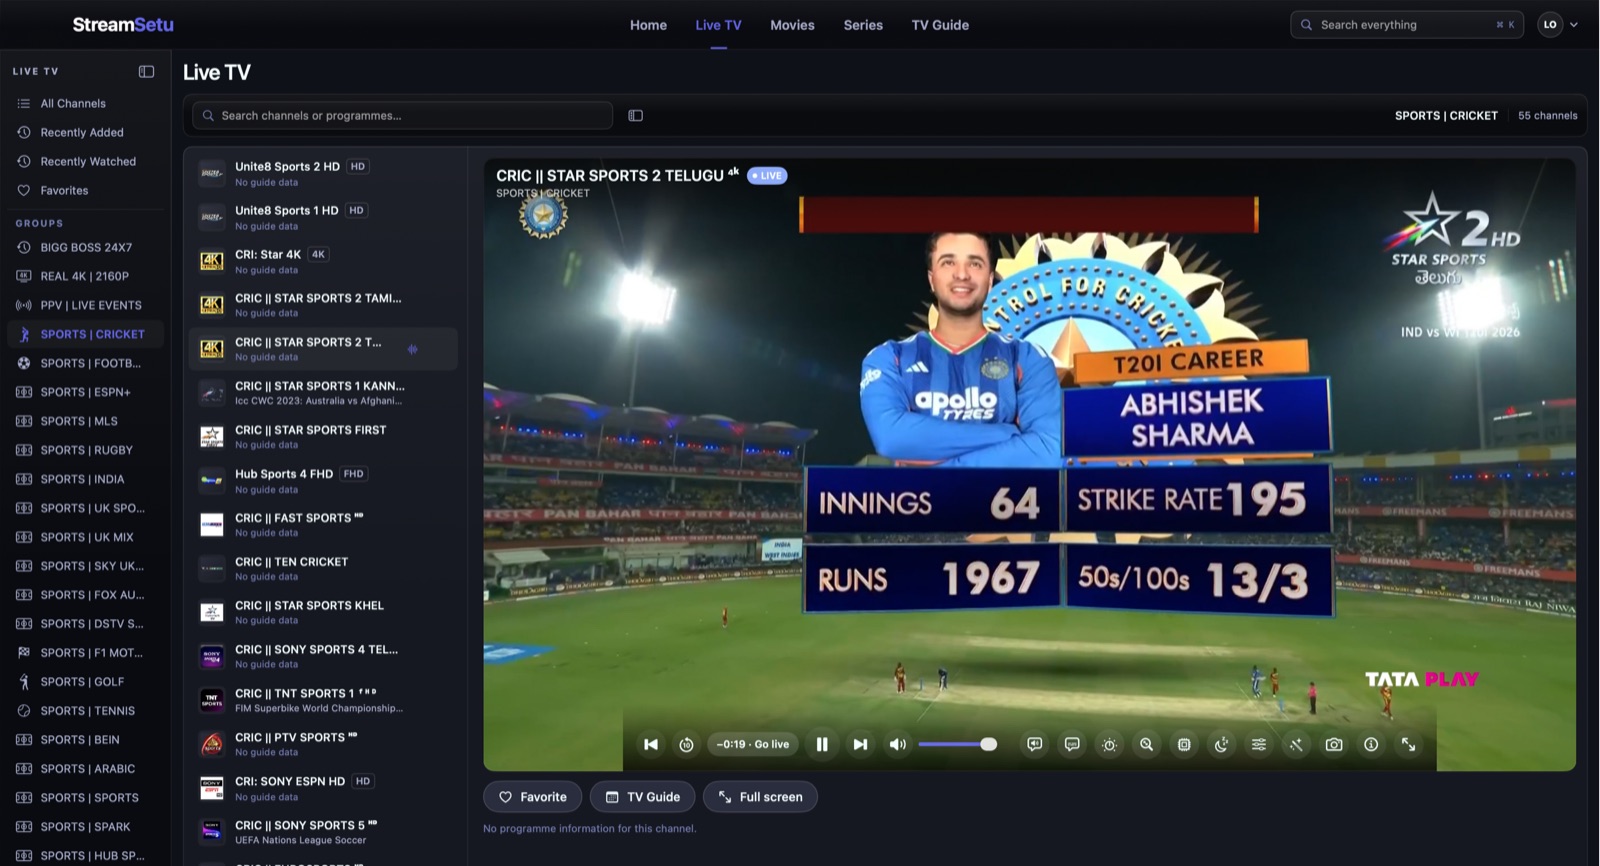The image size is (1600, 866).
Task: Go to the Series tab
Action: tap(863, 25)
